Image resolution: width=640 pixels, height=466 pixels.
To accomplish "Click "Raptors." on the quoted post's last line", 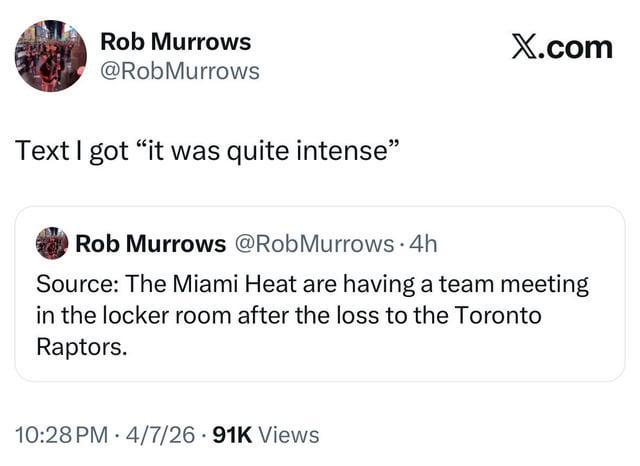I will click(x=81, y=347).
